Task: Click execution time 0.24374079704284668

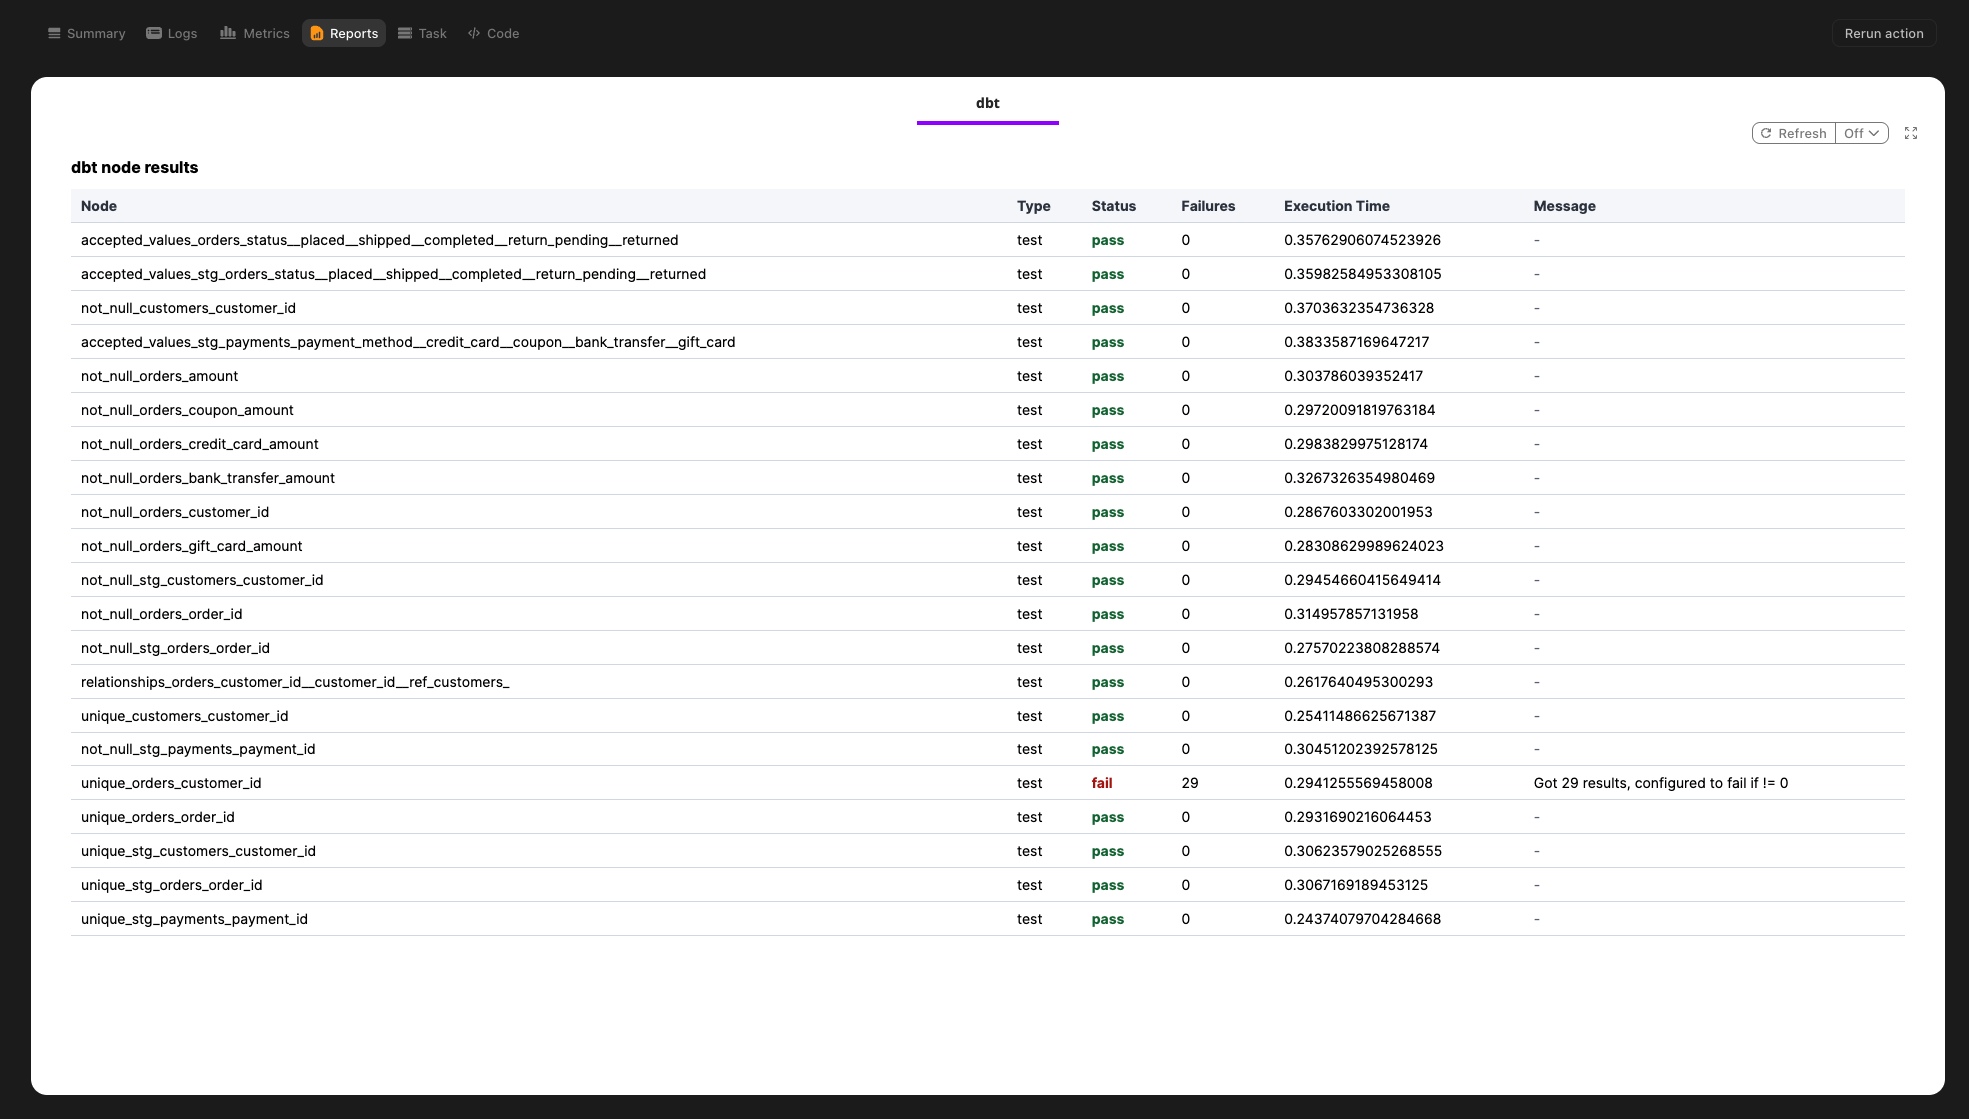Action: coord(1362,919)
